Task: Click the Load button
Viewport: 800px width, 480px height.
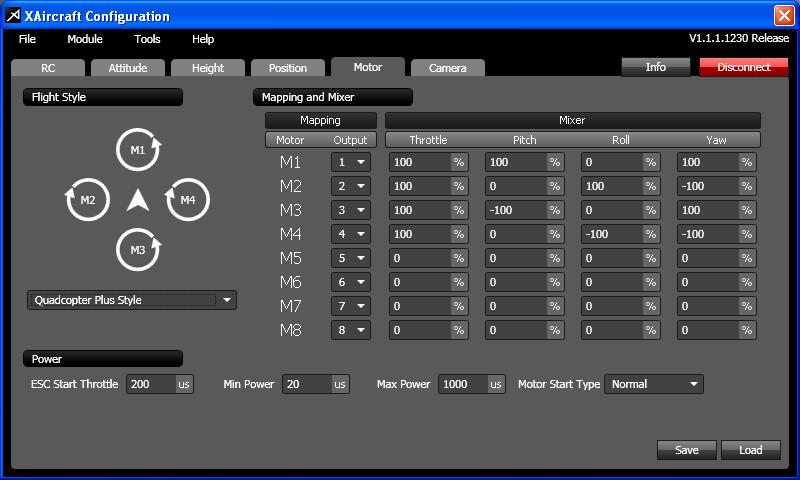Action: point(751,450)
